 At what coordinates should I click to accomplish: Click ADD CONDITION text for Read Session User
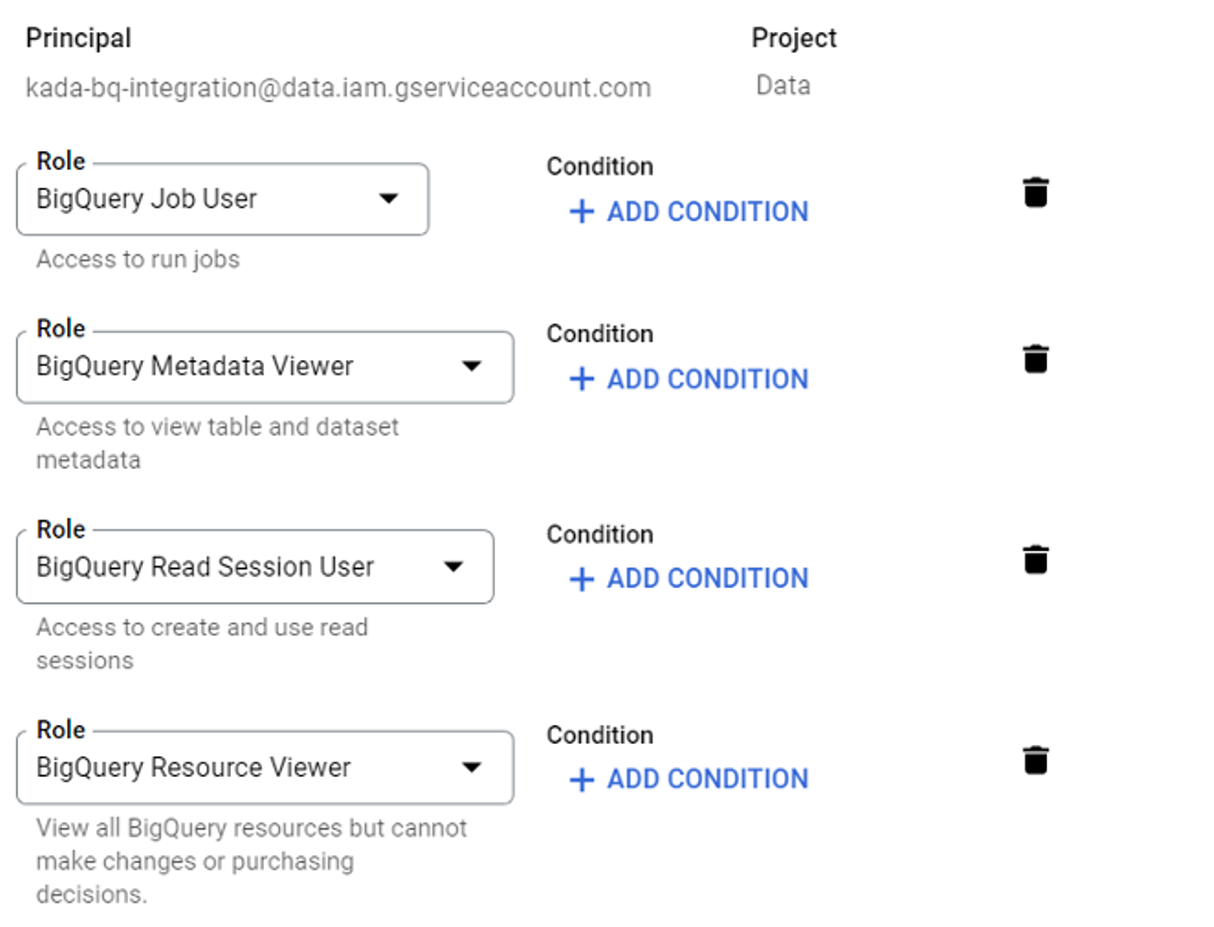[x=707, y=579]
